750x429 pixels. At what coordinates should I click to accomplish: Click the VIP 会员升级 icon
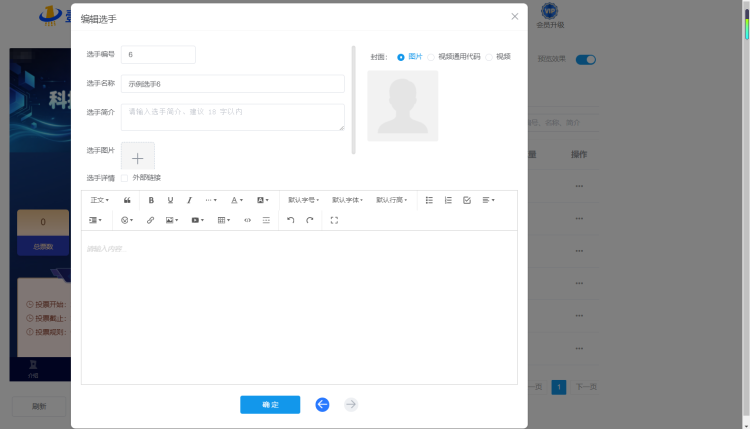point(550,15)
